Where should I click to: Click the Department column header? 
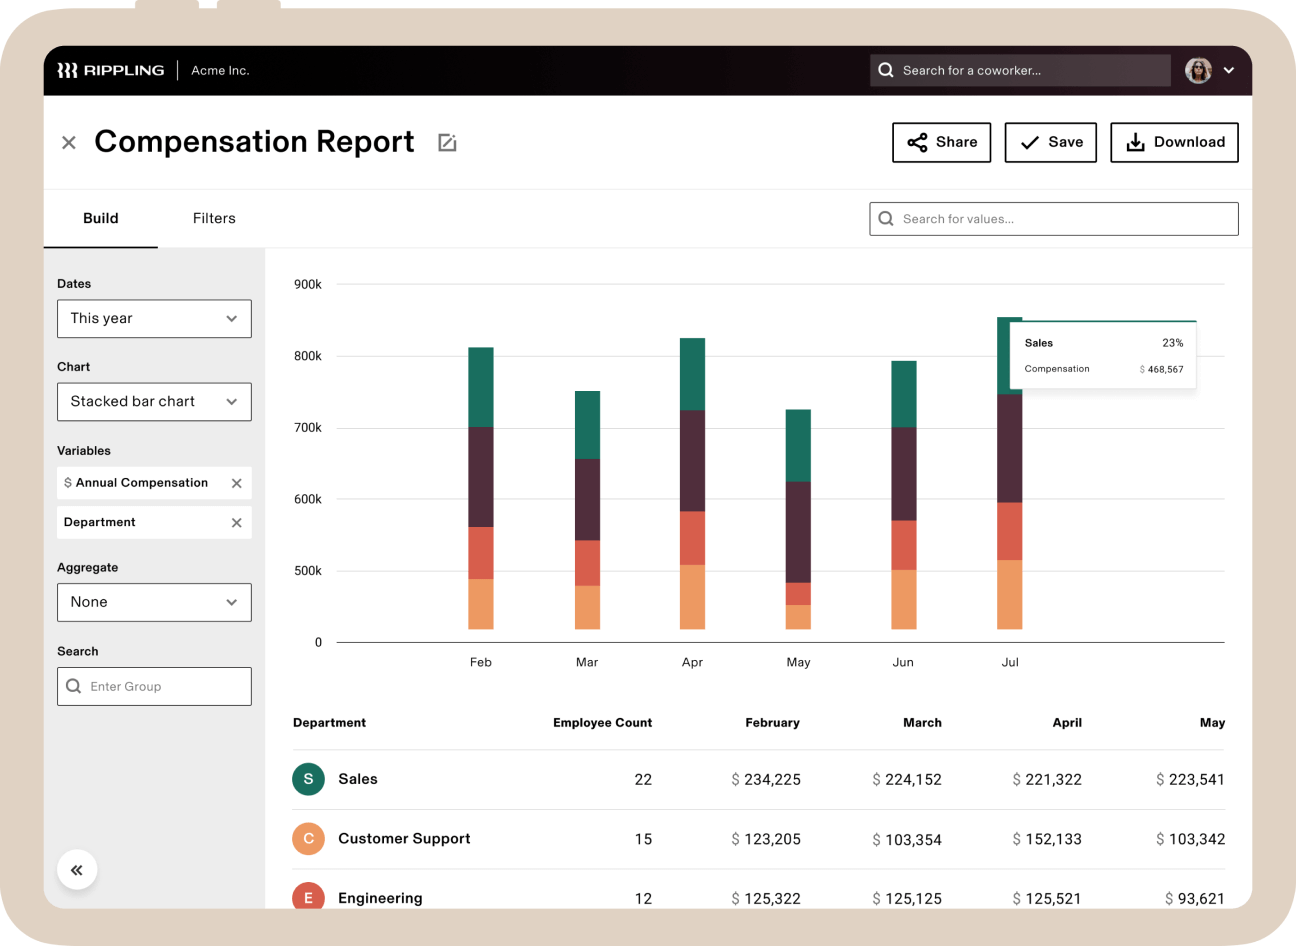coord(329,723)
